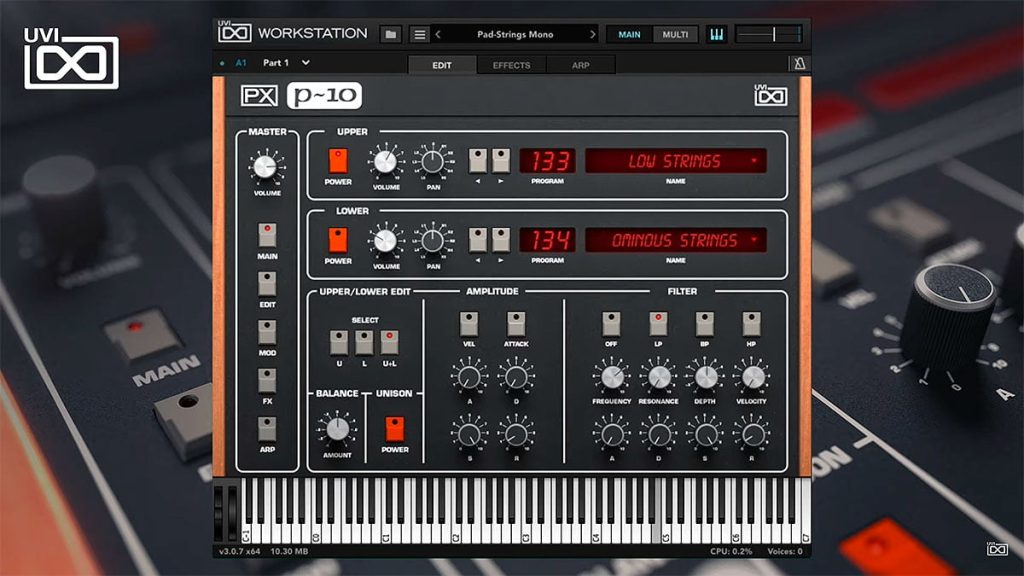Image resolution: width=1024 pixels, height=576 pixels.
Task: Click the filter FREQUENCY knob
Action: 611,377
